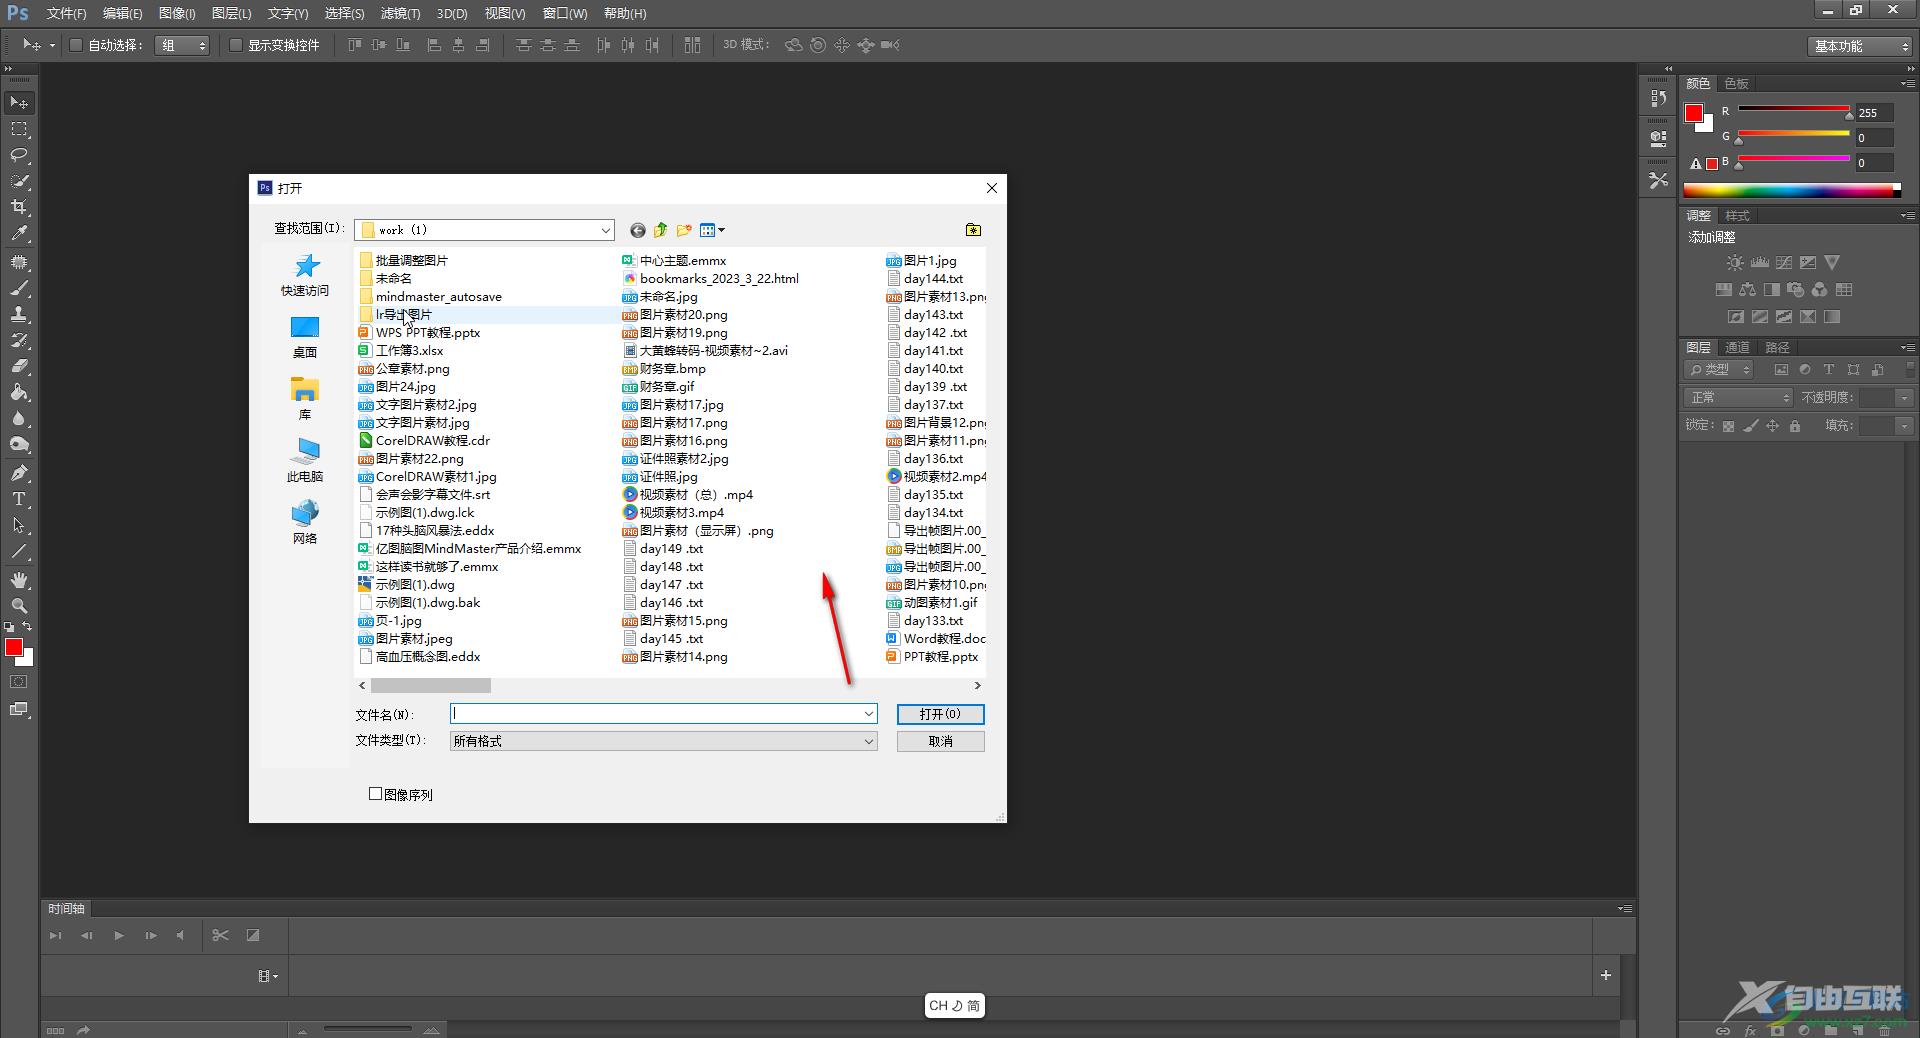Screen dimensions: 1920x1038
Task: Select the Horizontal Type tool
Action: pos(19,499)
